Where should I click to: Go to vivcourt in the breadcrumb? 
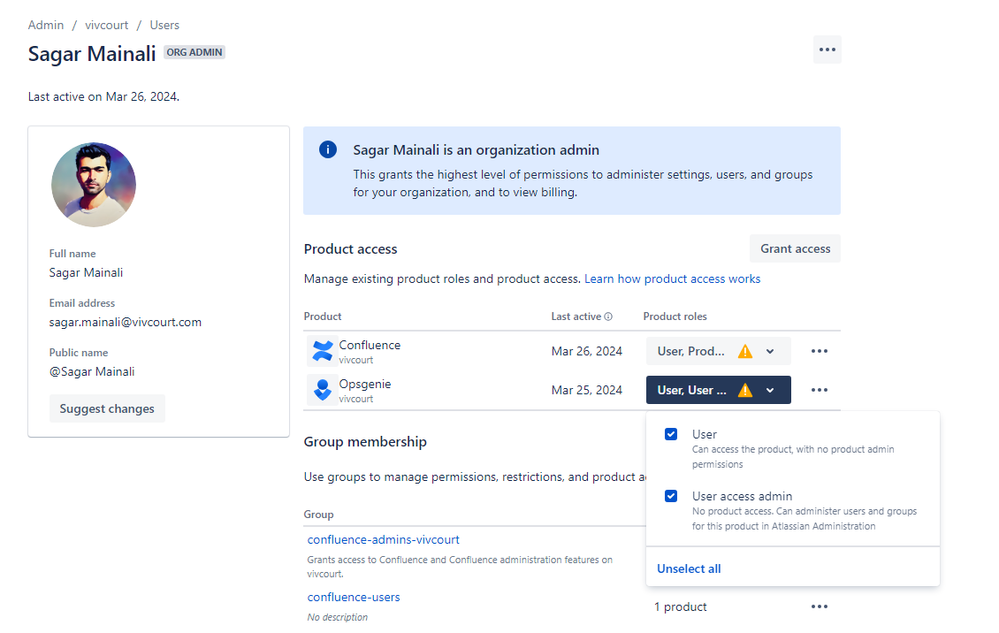(106, 25)
